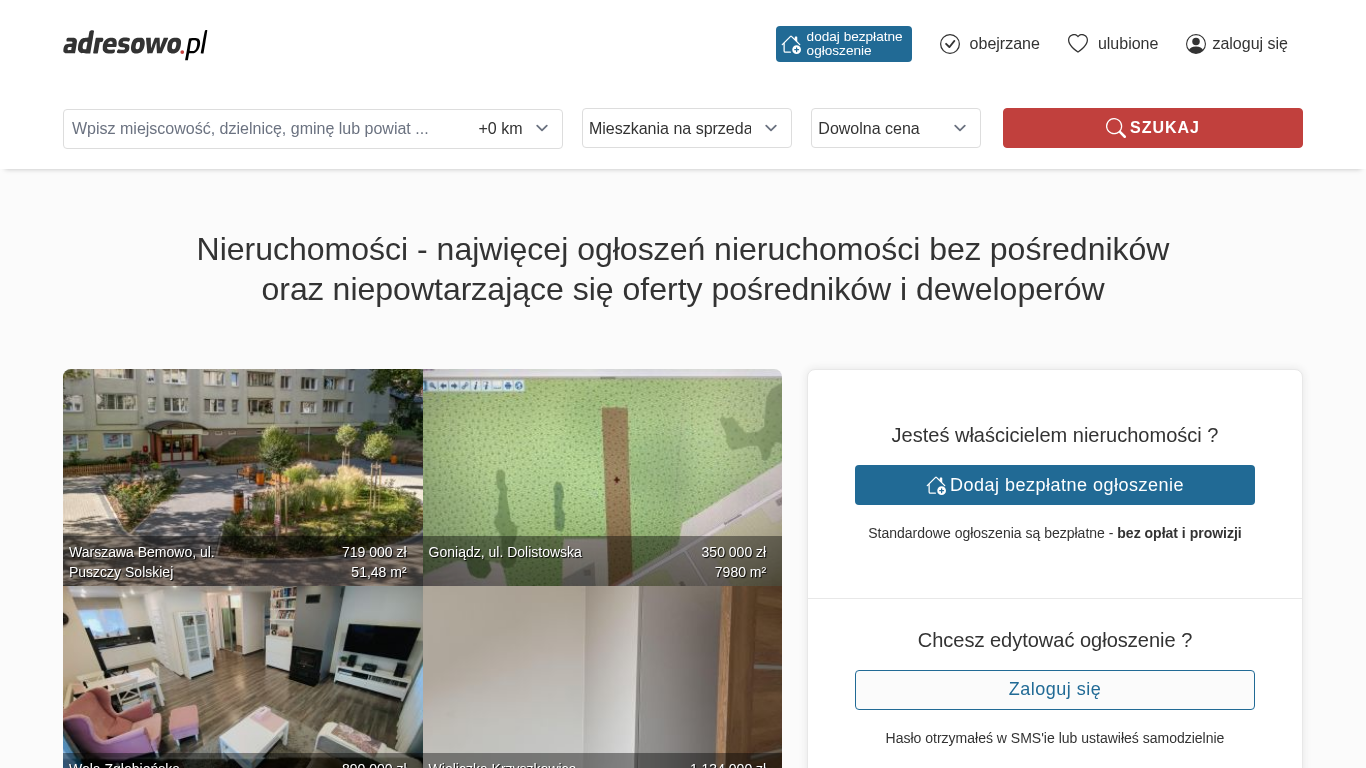The image size is (1366, 768).
Task: Open the Goniądz, ul. Dolistowska listing
Action: 602,460
